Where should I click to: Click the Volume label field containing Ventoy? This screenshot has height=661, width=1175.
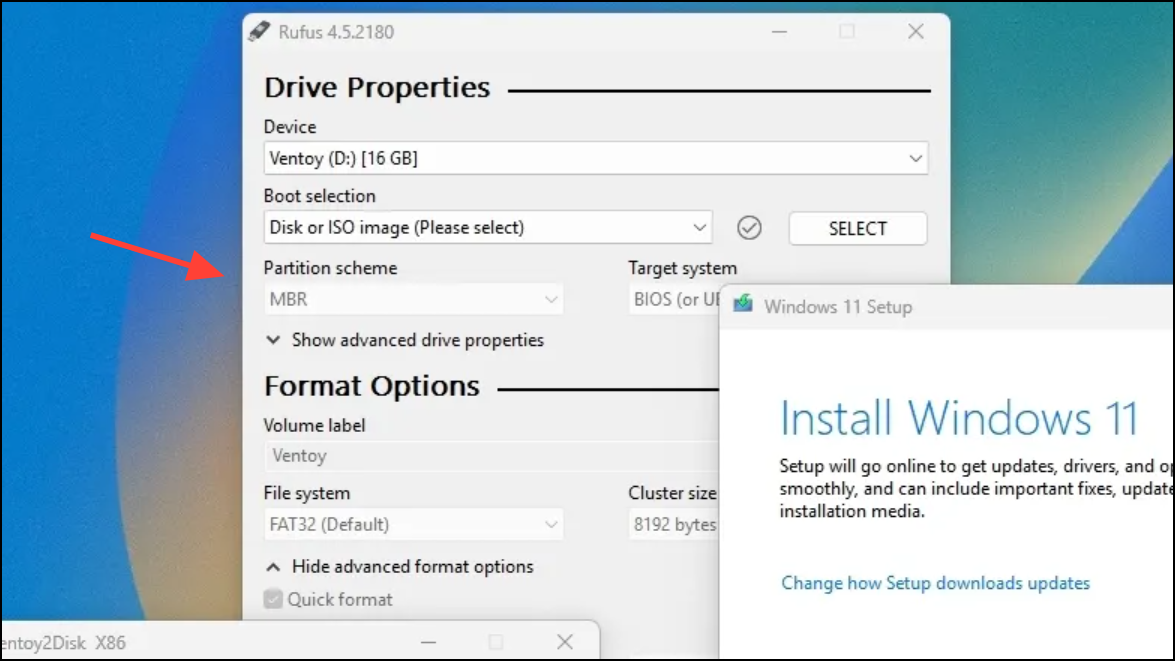tap(491, 456)
